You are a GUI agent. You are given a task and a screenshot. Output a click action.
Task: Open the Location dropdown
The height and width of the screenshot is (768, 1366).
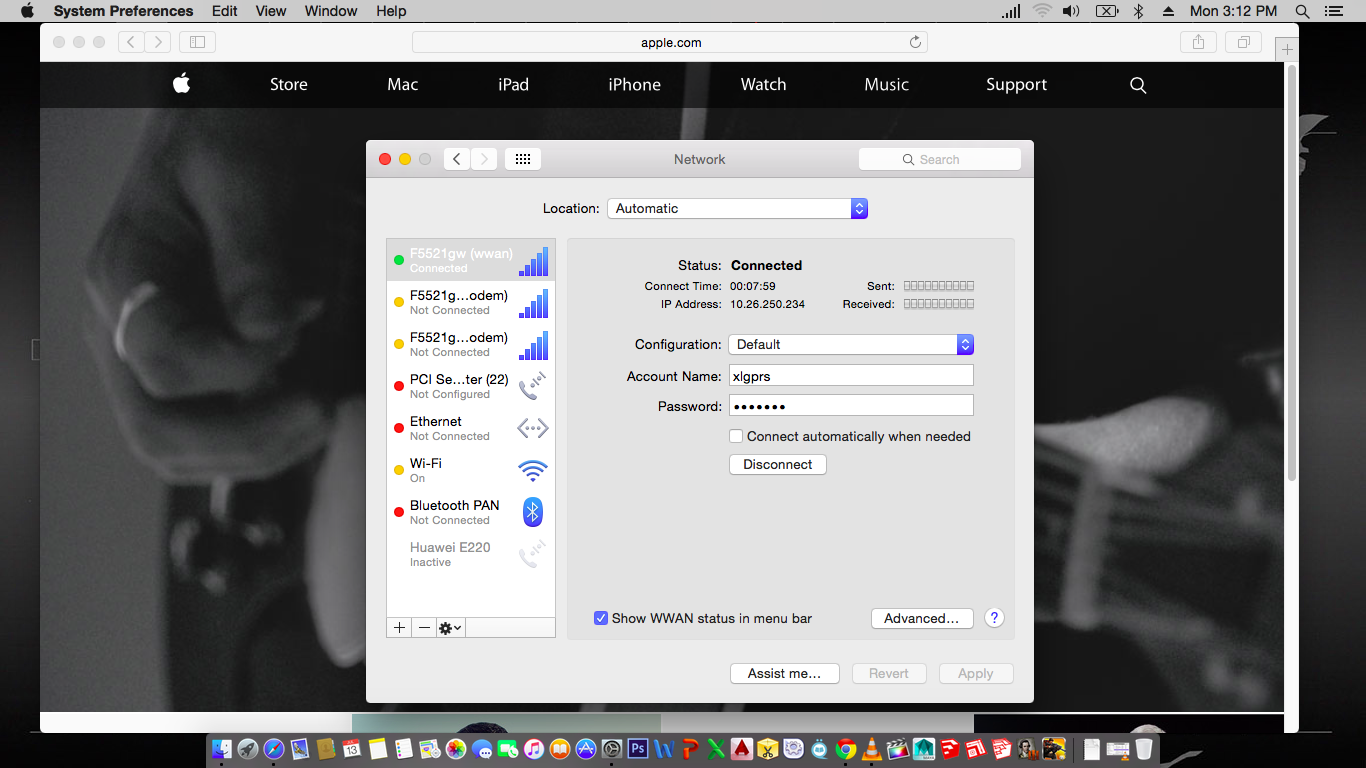coord(737,208)
